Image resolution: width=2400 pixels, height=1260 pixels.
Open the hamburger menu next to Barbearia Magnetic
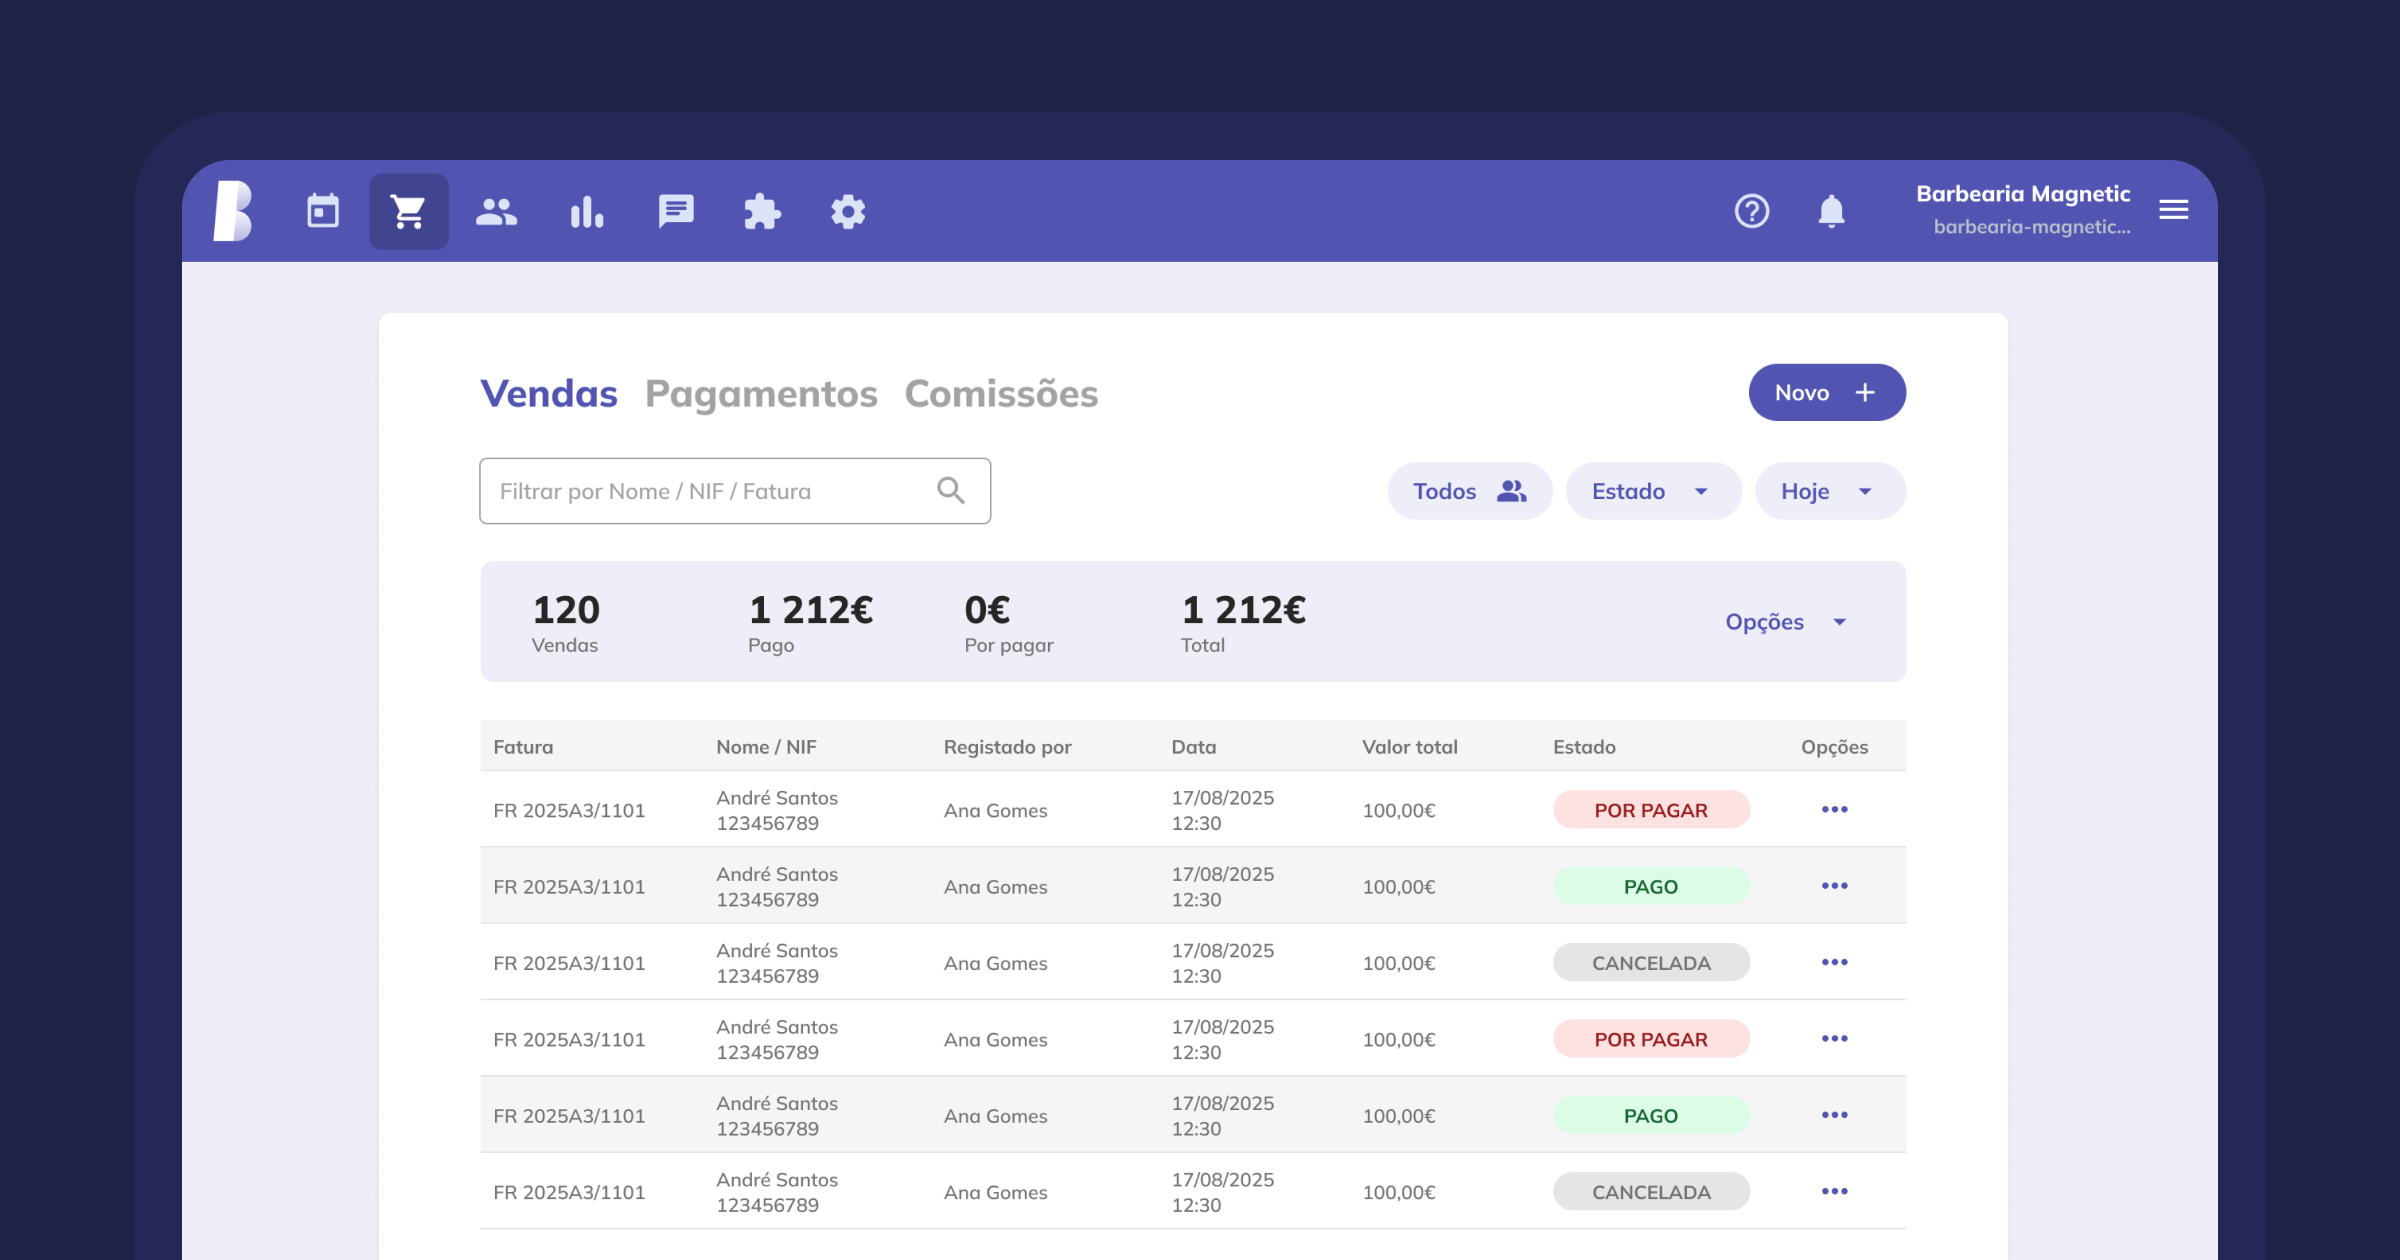click(x=2173, y=210)
